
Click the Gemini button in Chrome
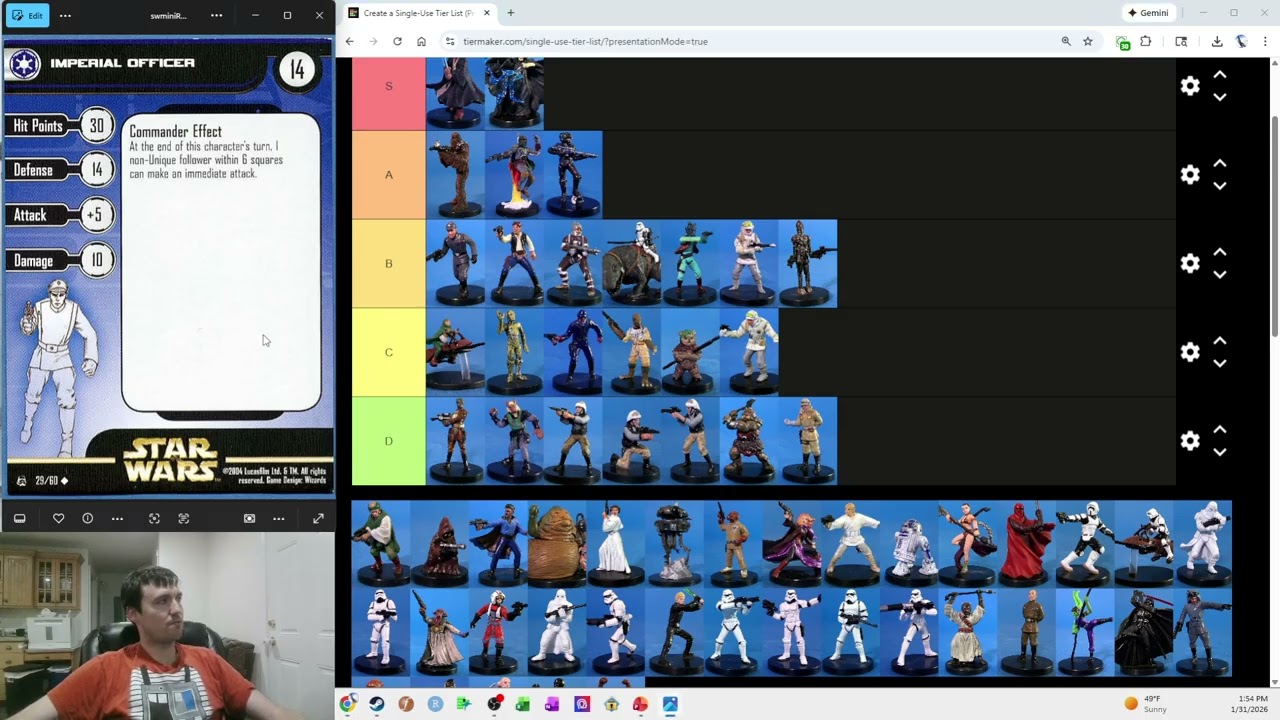(1147, 13)
